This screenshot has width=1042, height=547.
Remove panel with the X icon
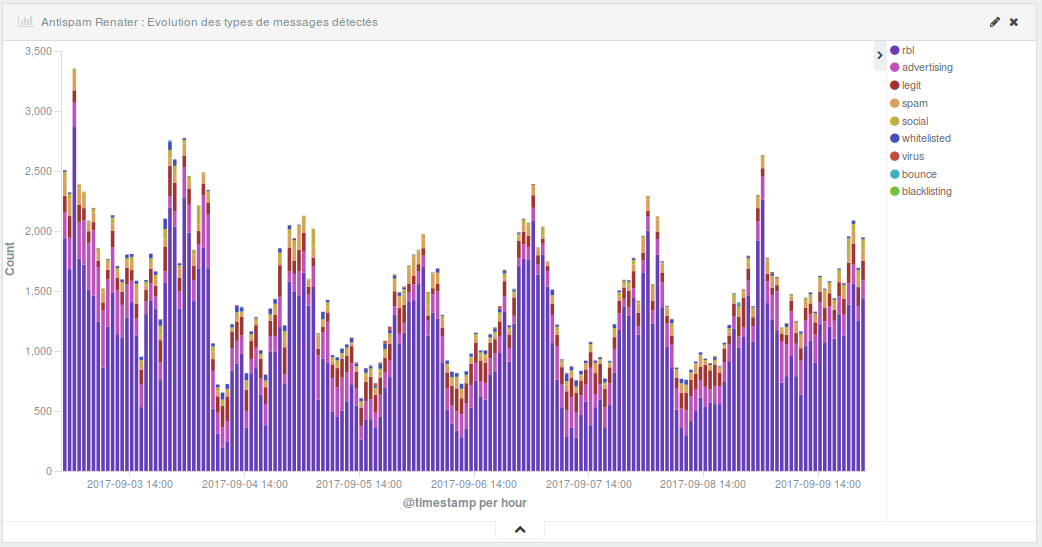(1014, 22)
